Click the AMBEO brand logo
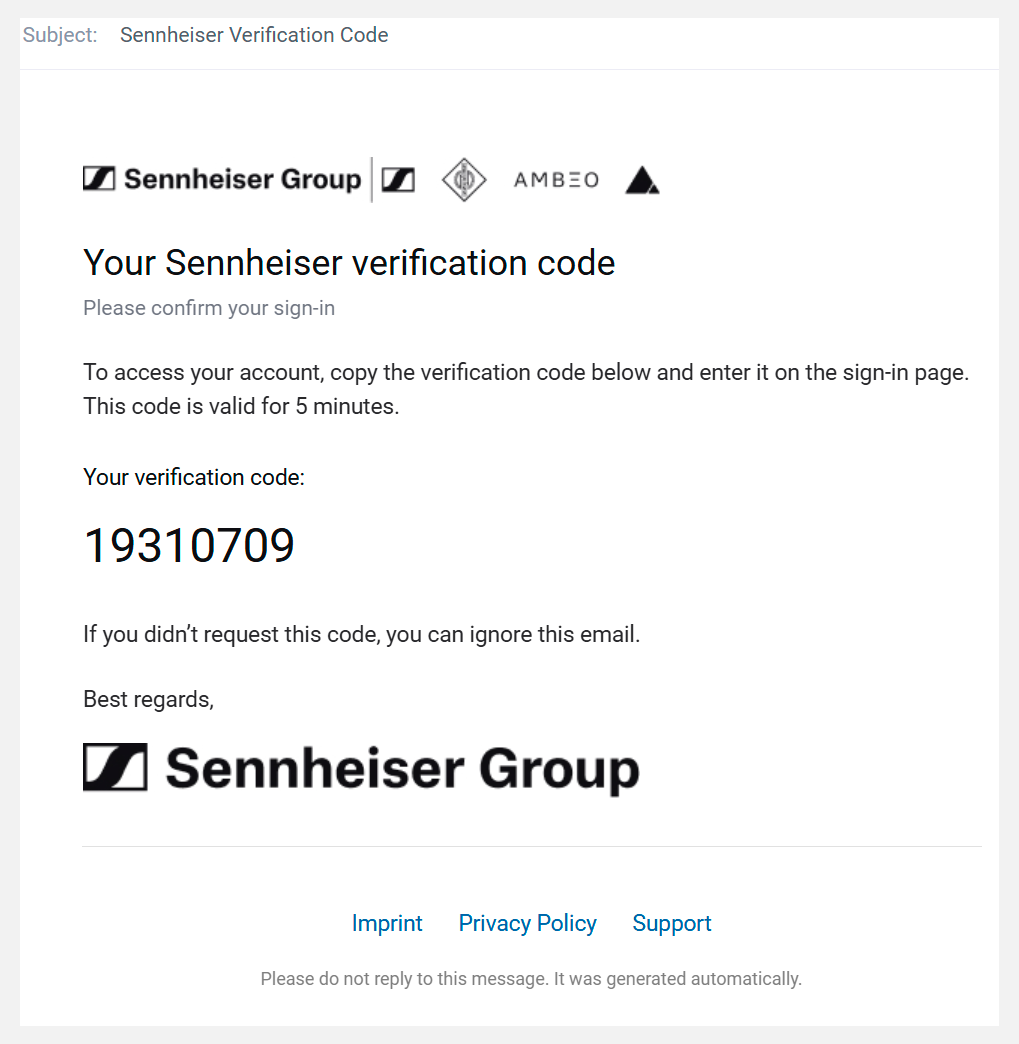 point(556,180)
